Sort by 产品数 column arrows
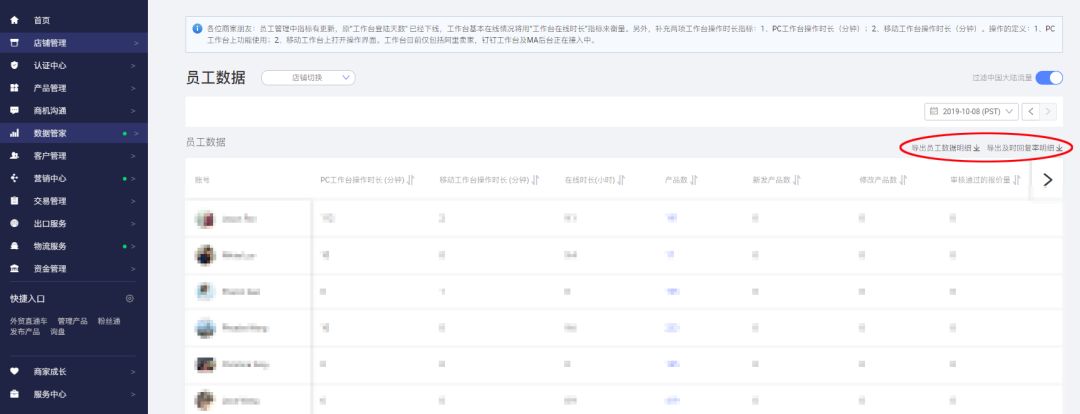The width and height of the screenshot is (1080, 414). coord(694,180)
